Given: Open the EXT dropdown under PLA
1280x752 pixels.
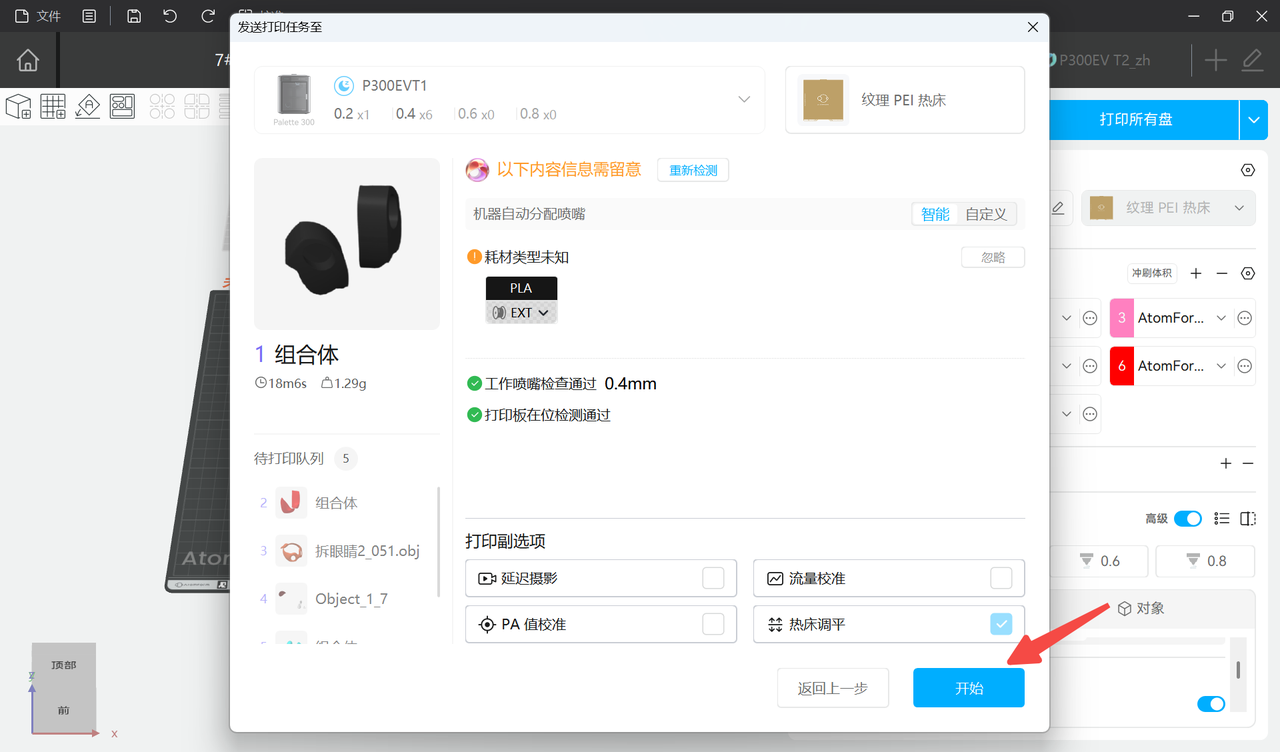Looking at the screenshot, I should 521,312.
